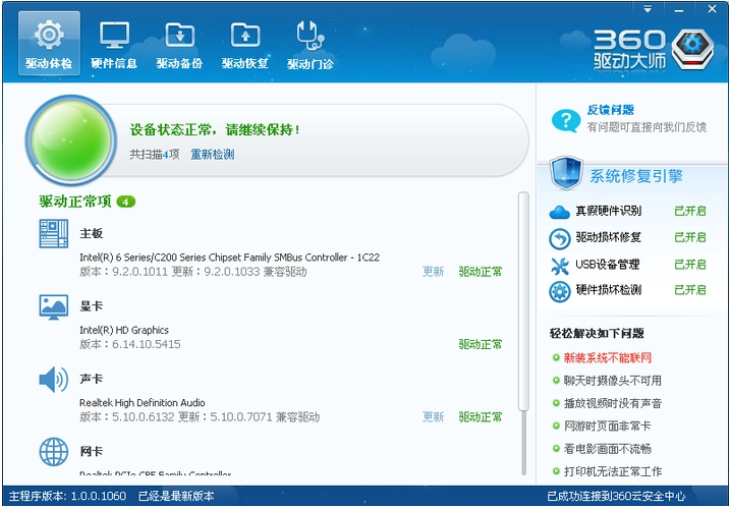Screen dimensions: 731x506
Task: Minimize the 360驱动大师 window
Action: click(679, 9)
